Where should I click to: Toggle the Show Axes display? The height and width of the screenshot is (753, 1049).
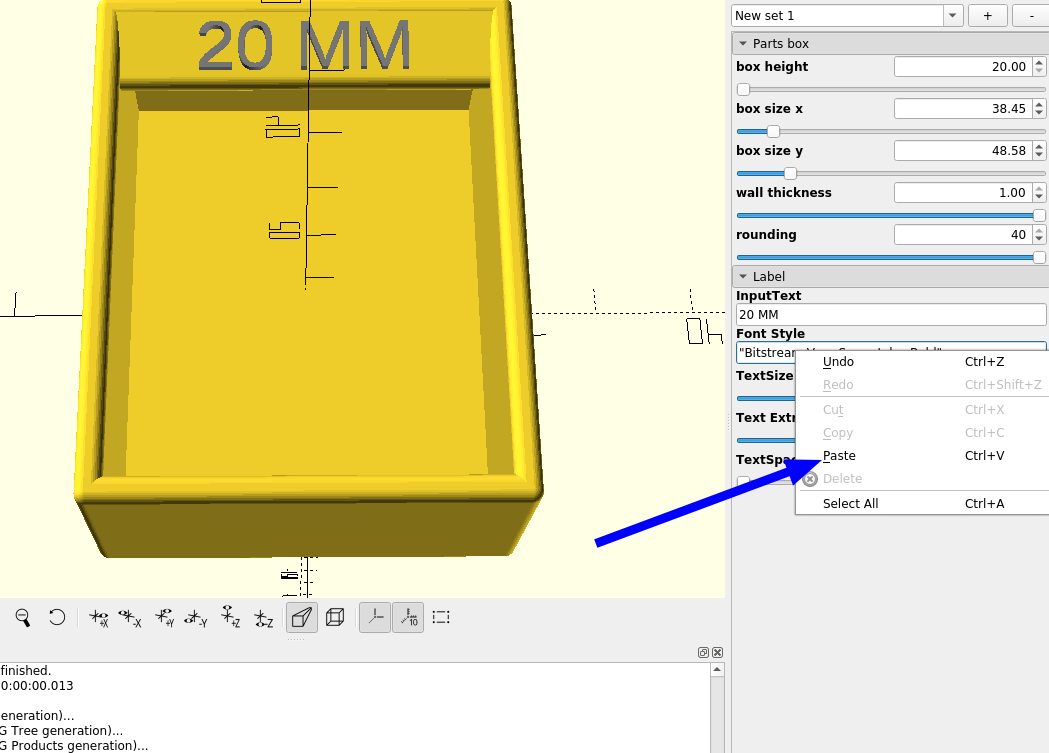[x=374, y=617]
